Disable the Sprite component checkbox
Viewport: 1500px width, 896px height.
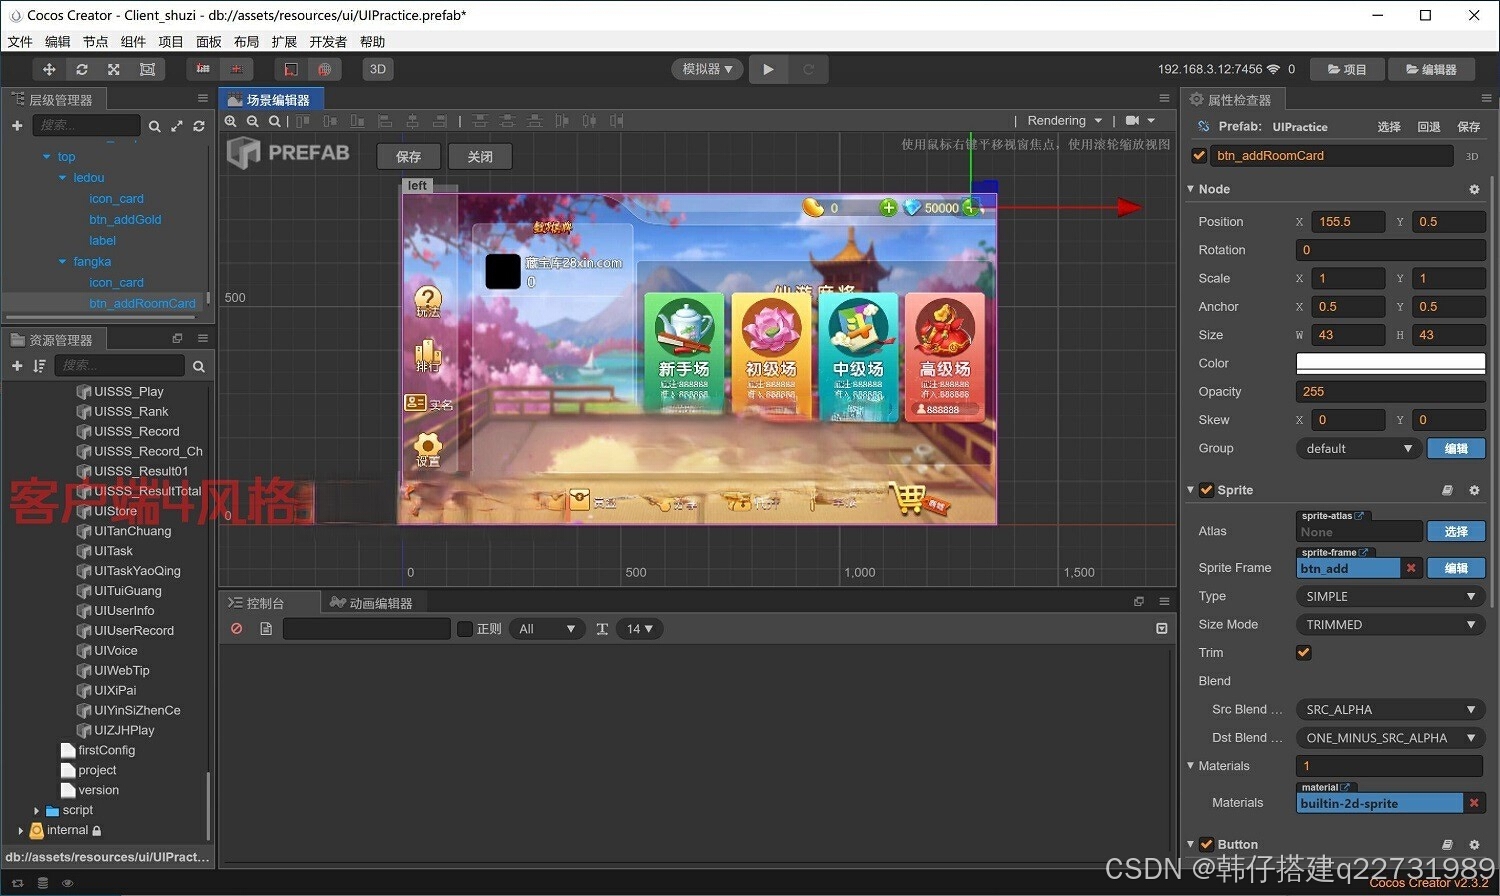point(1206,490)
